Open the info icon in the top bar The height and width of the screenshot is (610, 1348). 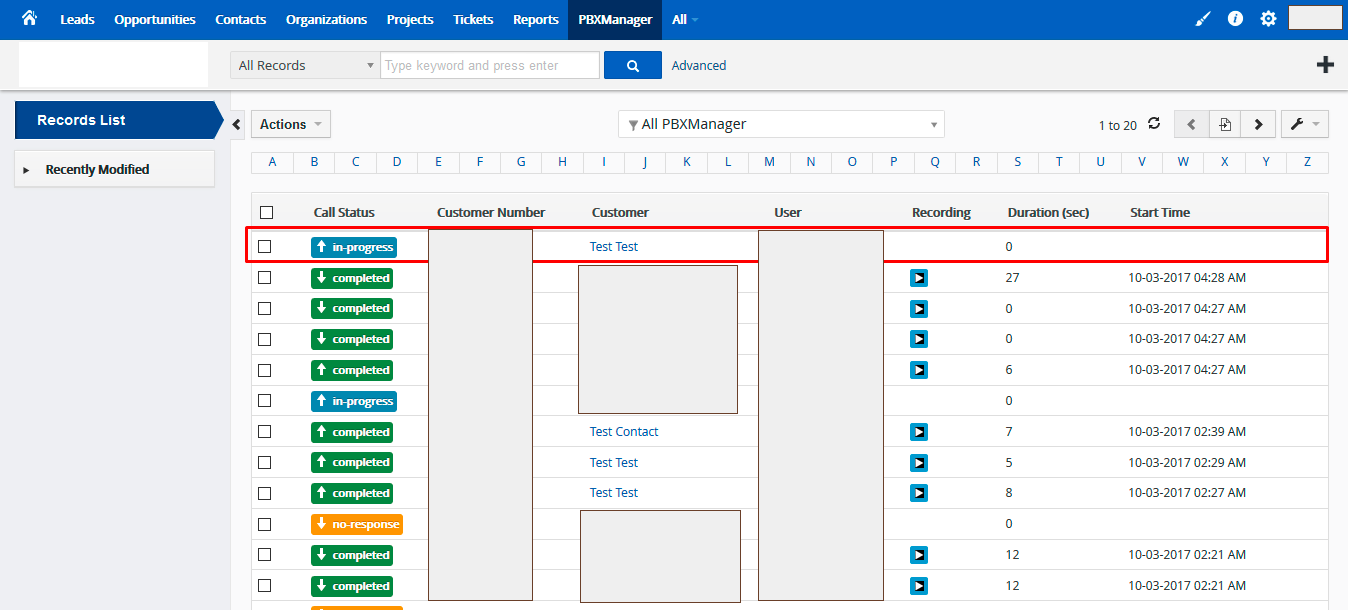1235,17
